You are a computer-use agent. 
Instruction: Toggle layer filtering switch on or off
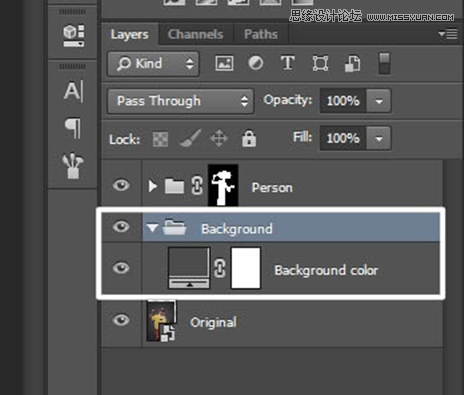coord(384,63)
